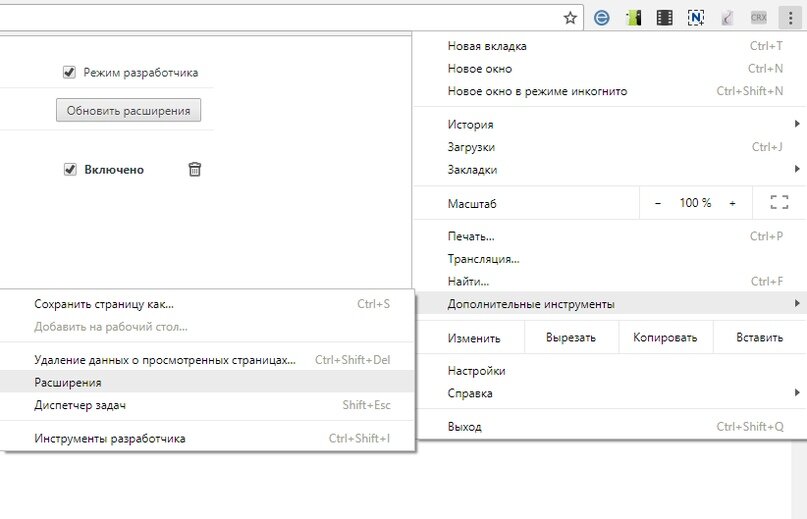Open Загрузки from the menu
The height and width of the screenshot is (519, 807).
pos(610,147)
